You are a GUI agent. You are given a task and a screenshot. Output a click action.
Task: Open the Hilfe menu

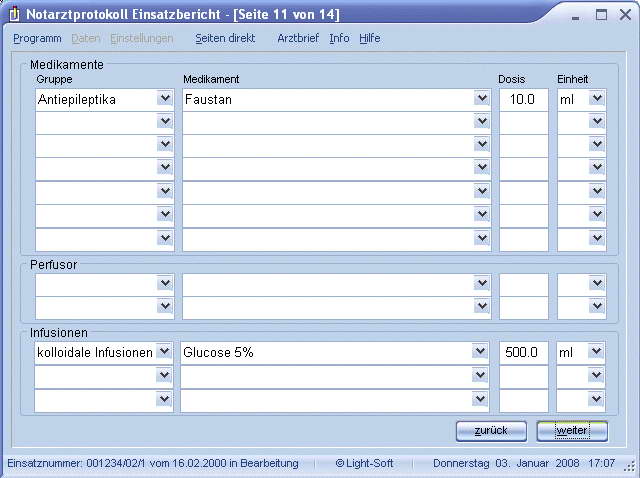tap(370, 38)
